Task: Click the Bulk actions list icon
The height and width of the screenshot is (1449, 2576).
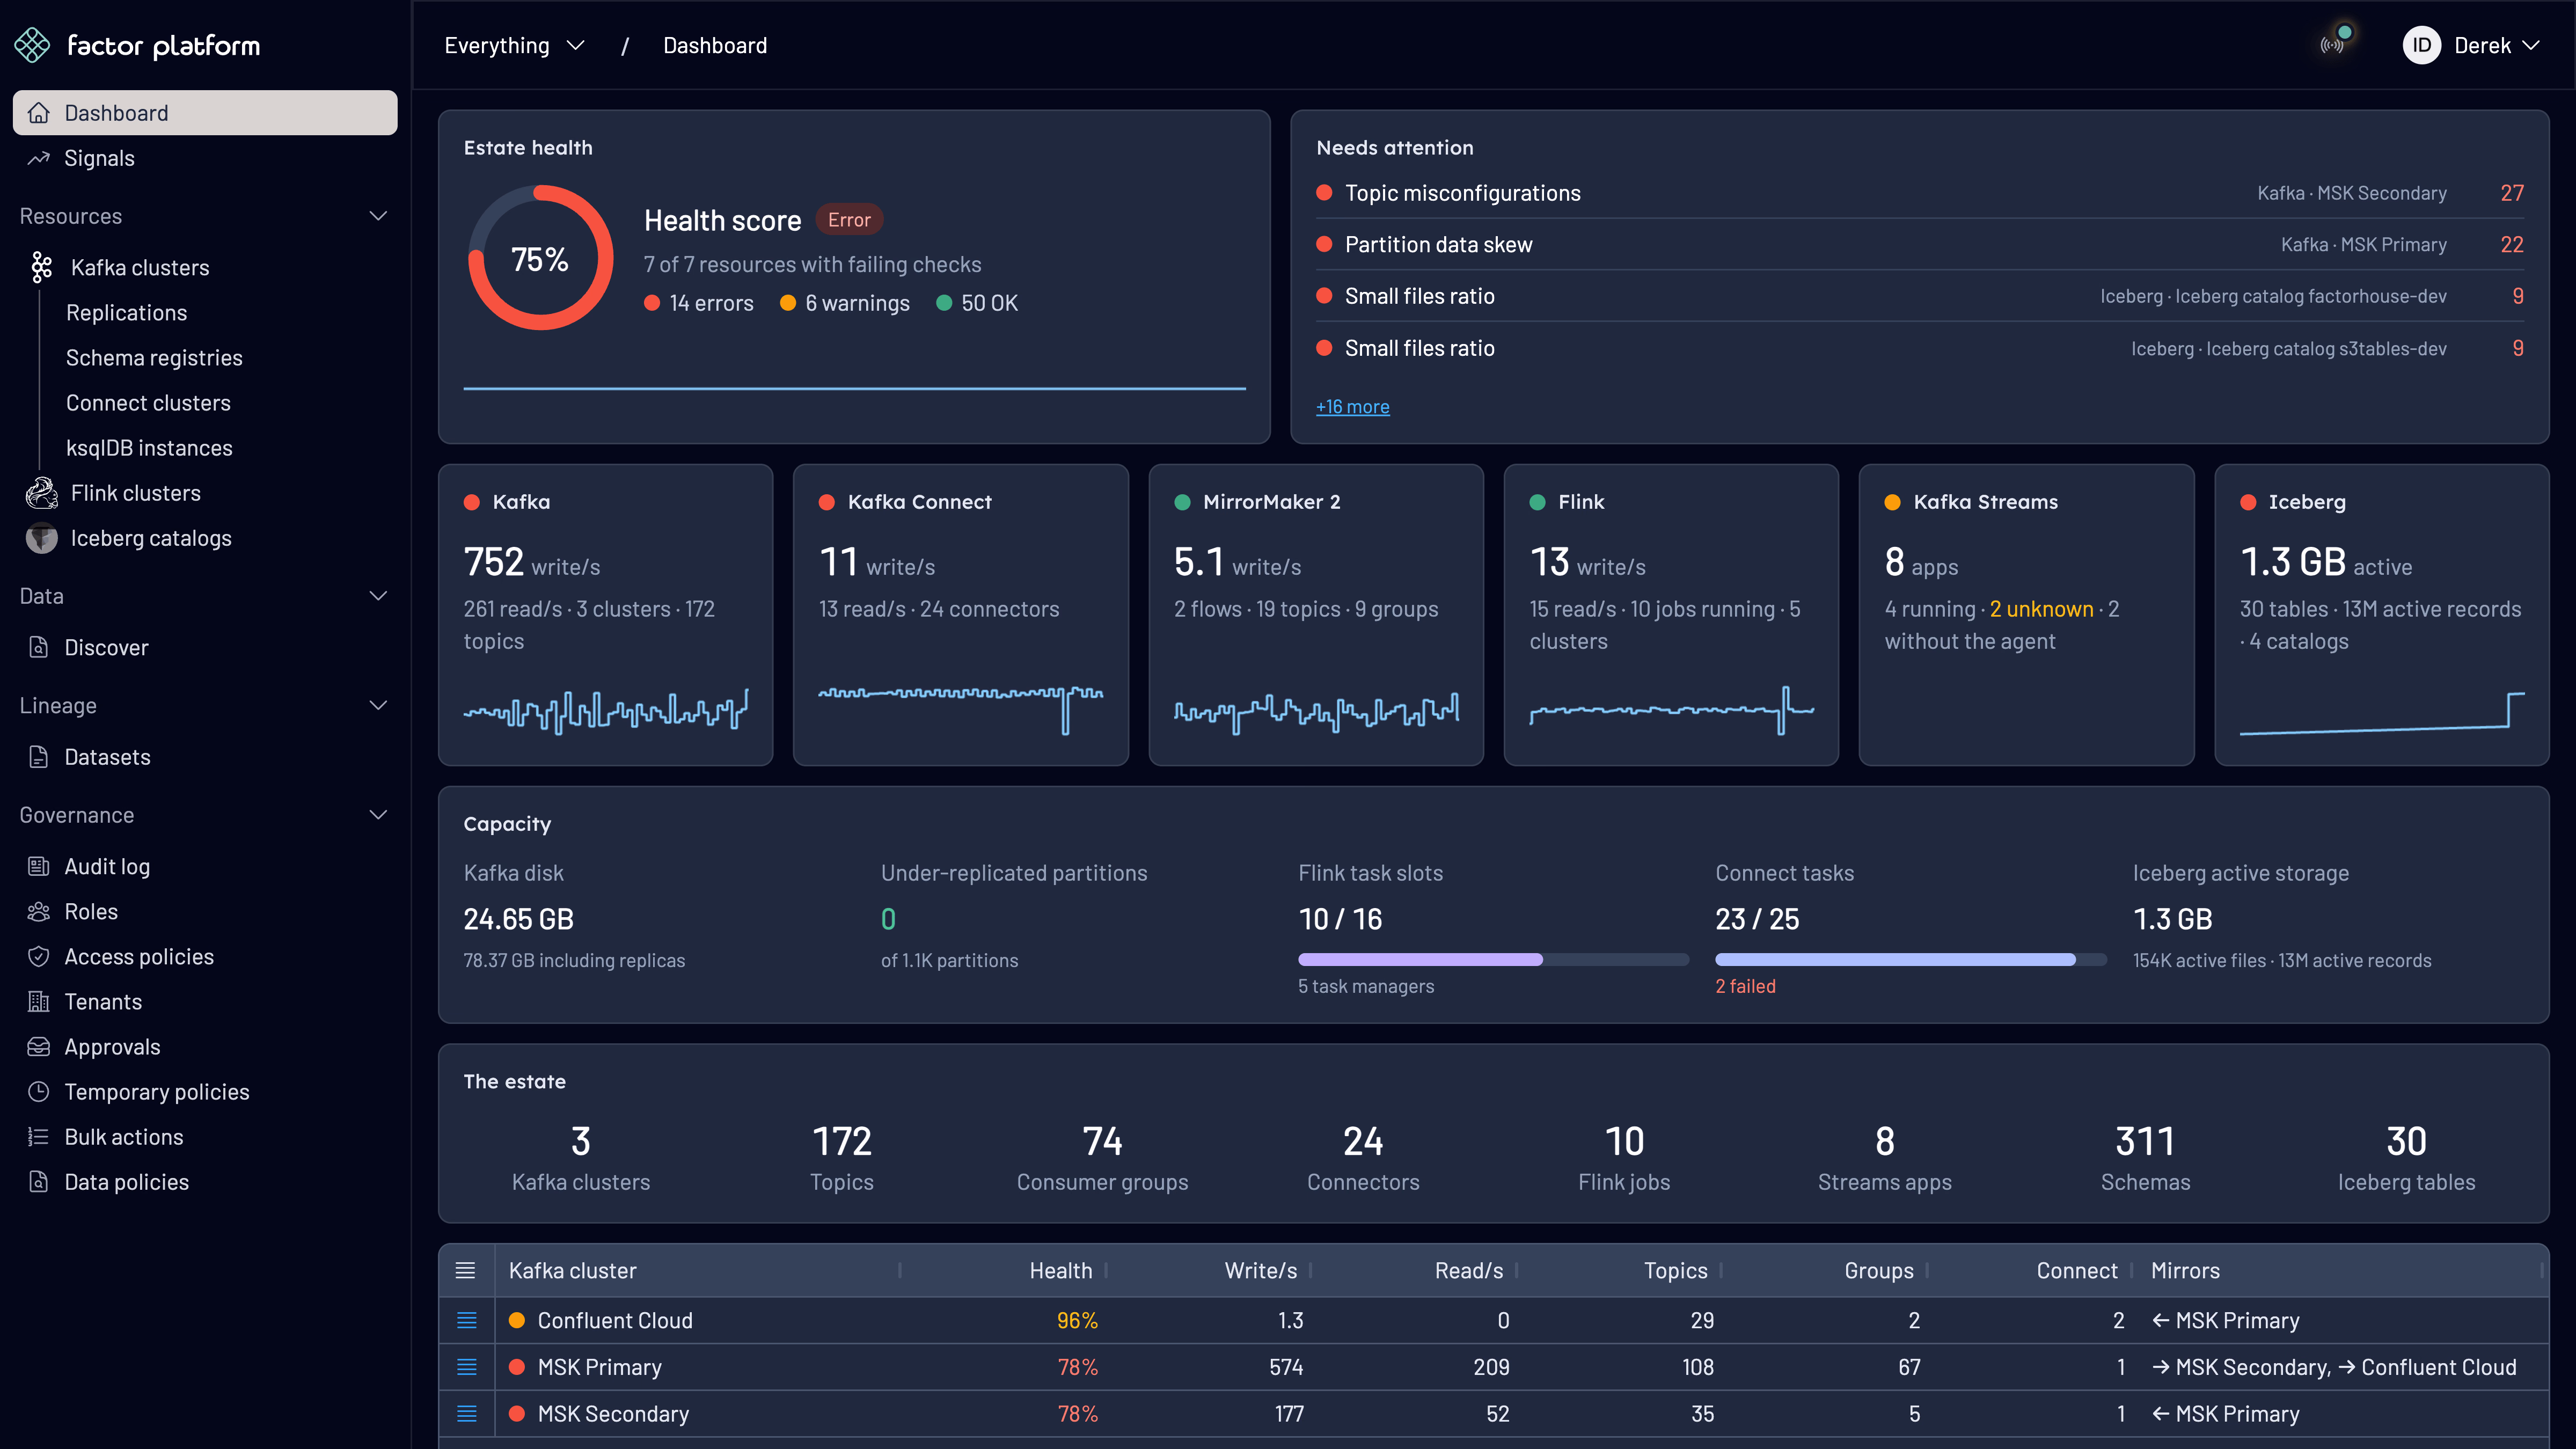Action: (x=38, y=1136)
